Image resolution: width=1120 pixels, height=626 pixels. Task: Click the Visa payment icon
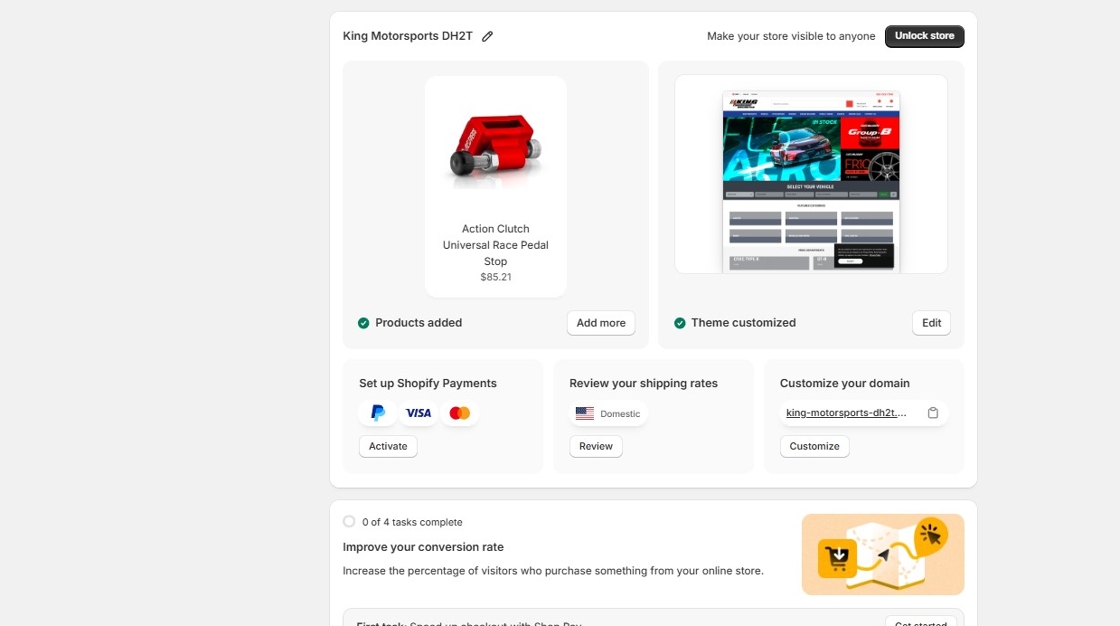tap(419, 413)
